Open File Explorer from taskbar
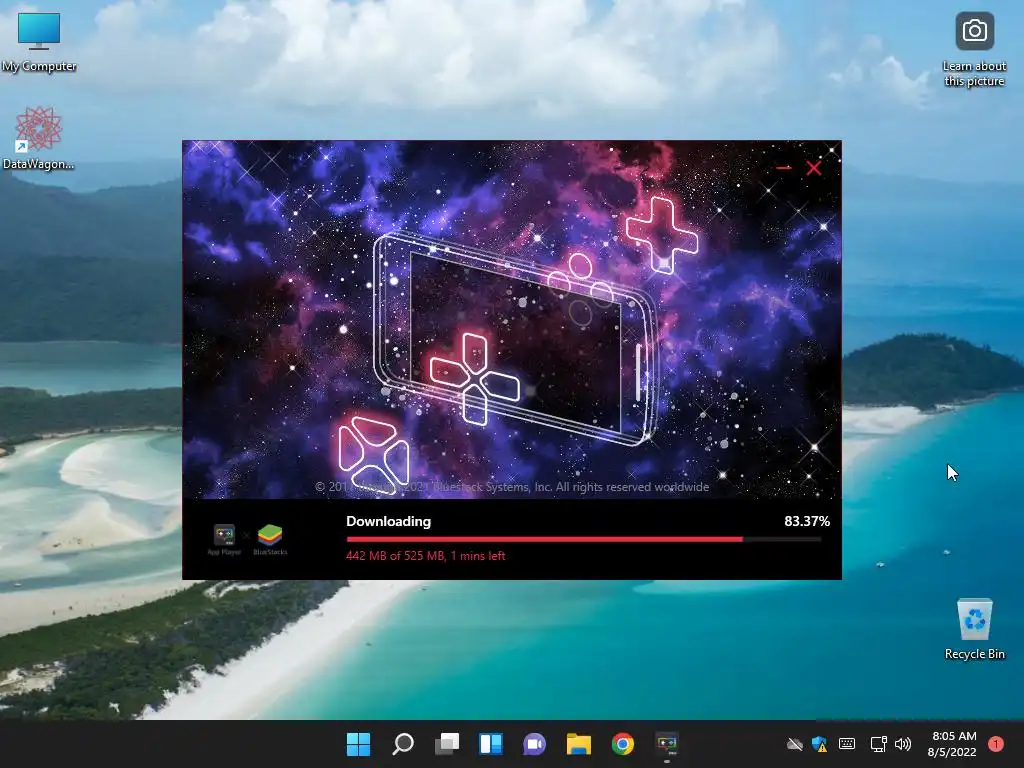The image size is (1024, 768). tap(579, 744)
